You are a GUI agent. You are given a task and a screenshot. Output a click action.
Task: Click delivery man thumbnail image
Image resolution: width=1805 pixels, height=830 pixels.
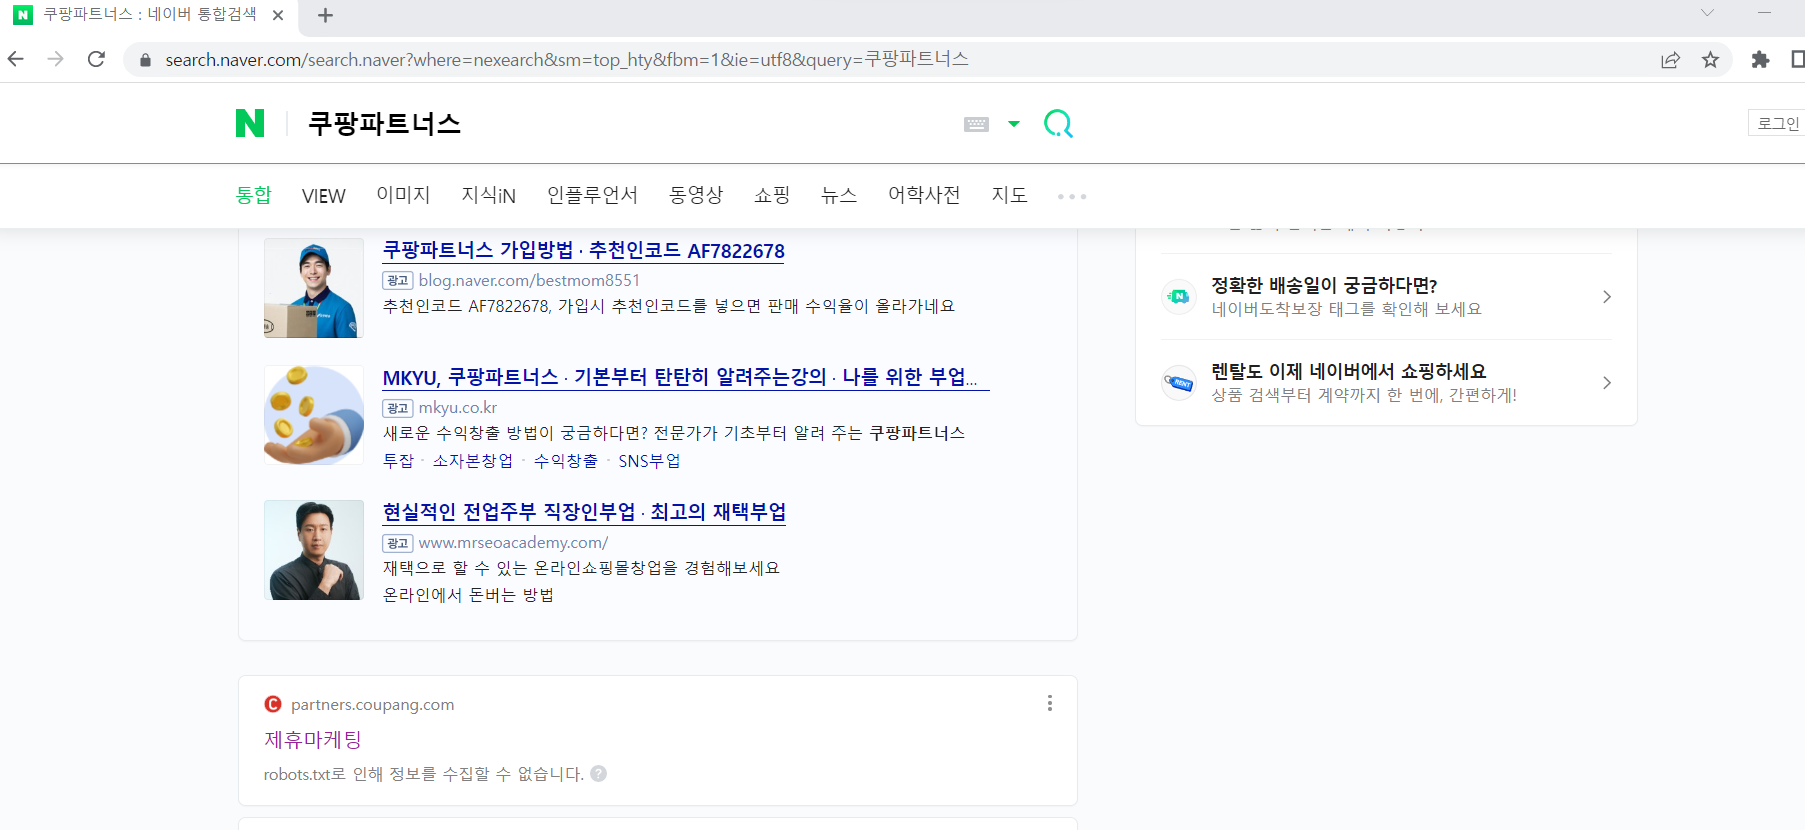(x=314, y=288)
